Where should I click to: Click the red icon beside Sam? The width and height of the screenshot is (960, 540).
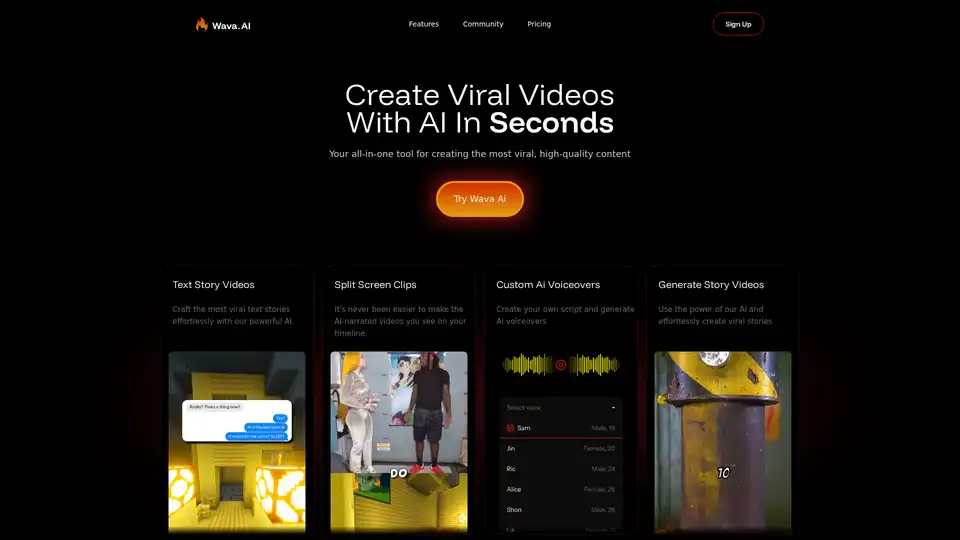(x=510, y=428)
